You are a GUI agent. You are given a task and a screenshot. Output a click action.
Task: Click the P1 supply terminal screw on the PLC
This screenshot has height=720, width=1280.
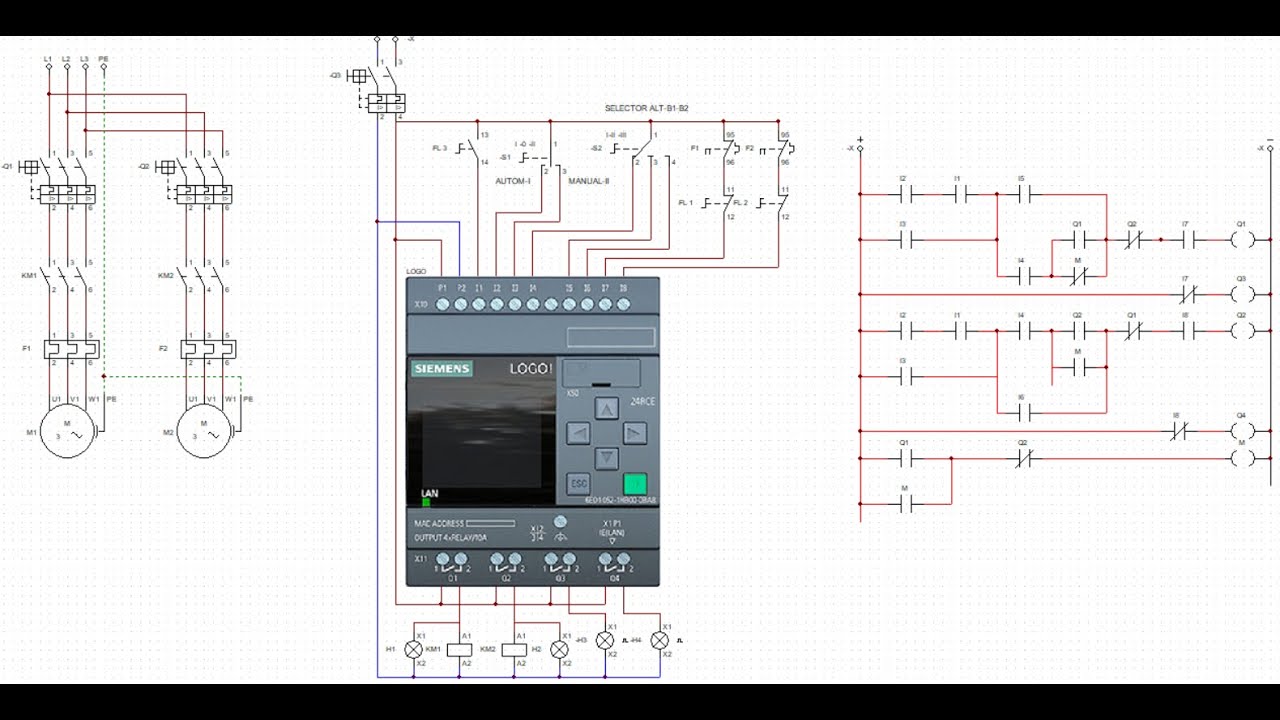tap(442, 304)
